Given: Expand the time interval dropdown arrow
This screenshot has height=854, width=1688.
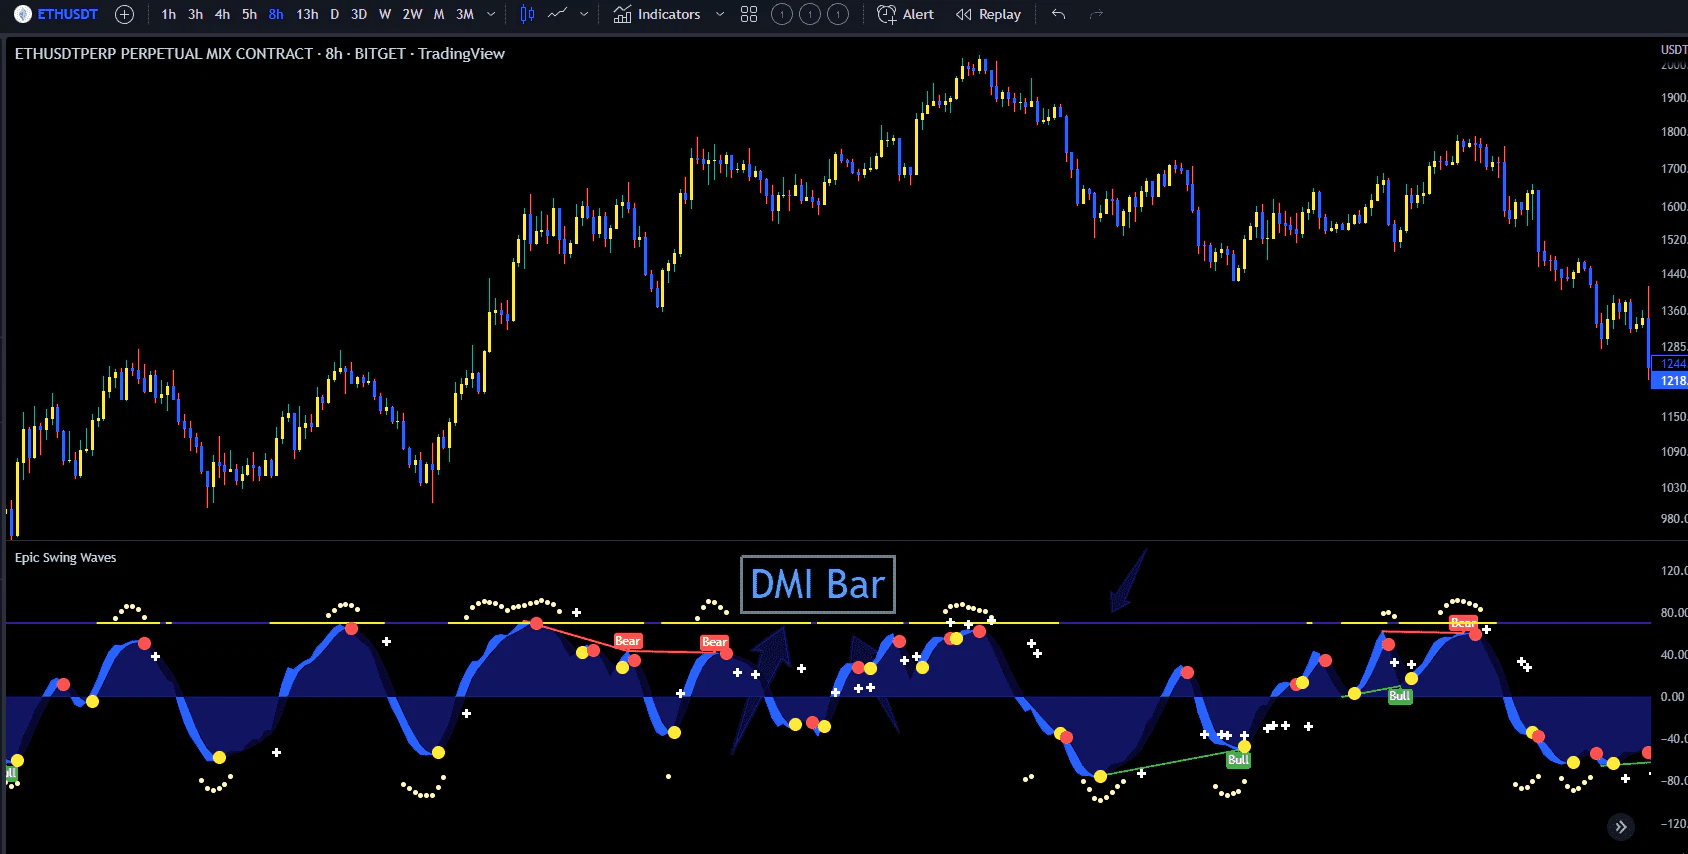Looking at the screenshot, I should [491, 14].
